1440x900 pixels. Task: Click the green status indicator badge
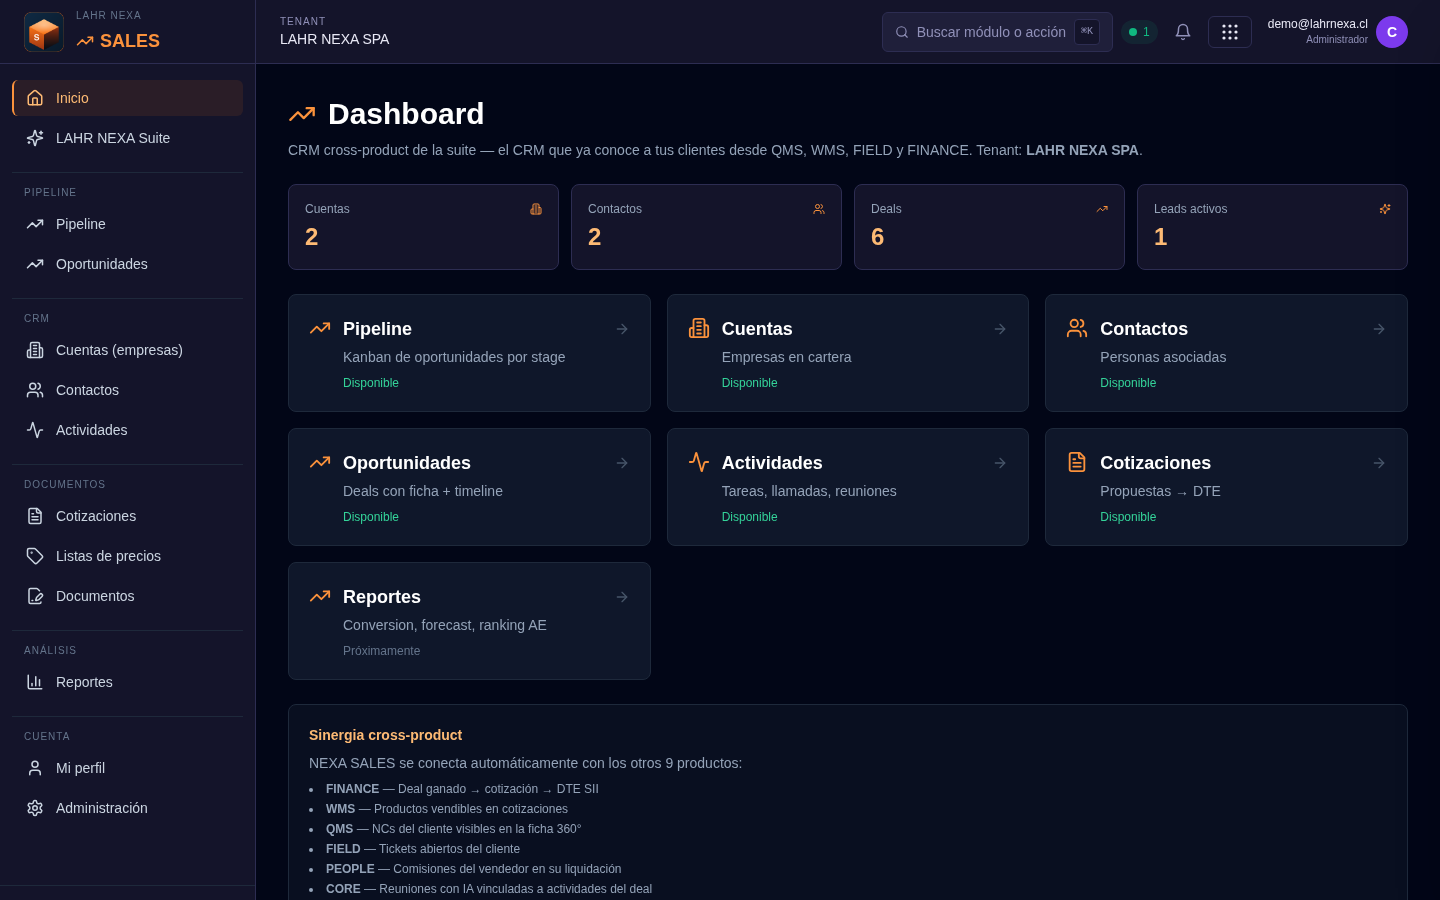point(1139,32)
